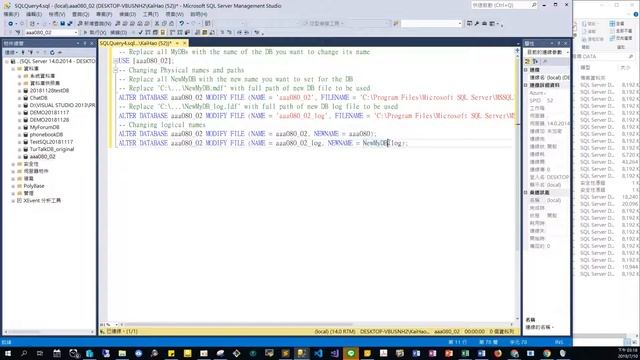
Task: Click the Save All icon
Action: 70,24
